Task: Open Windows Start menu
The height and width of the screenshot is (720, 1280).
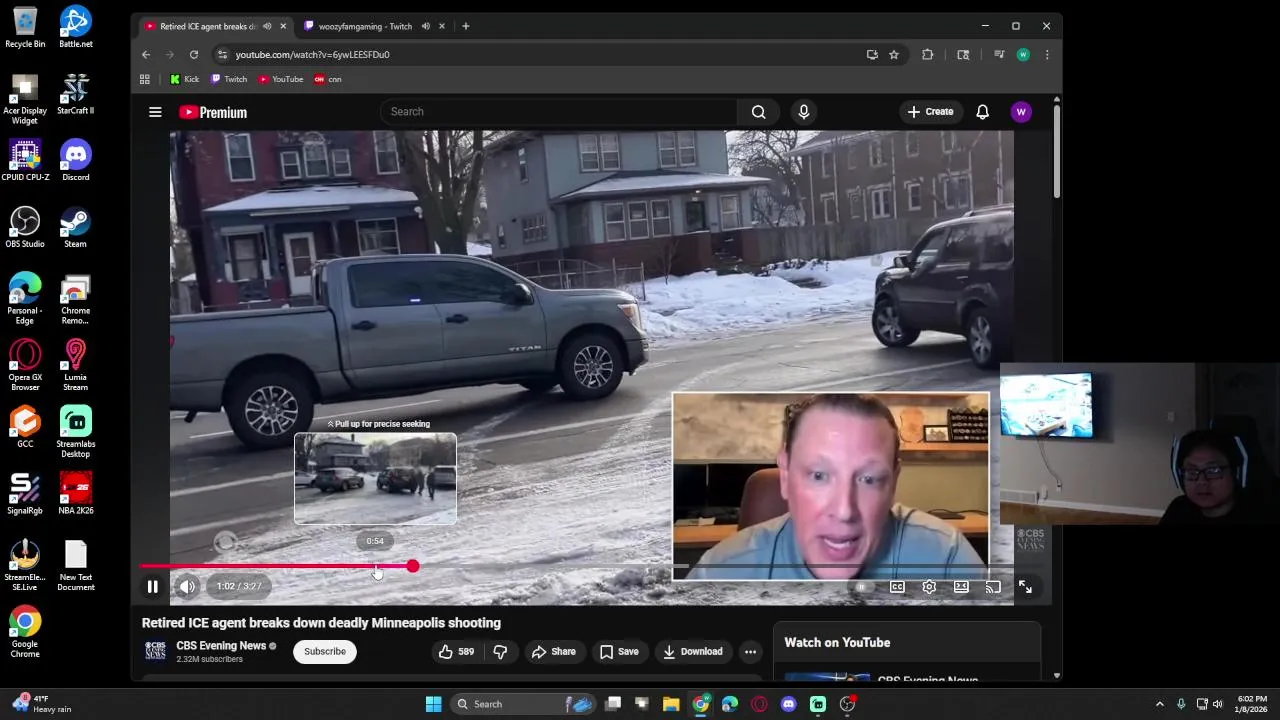Action: pyautogui.click(x=433, y=704)
